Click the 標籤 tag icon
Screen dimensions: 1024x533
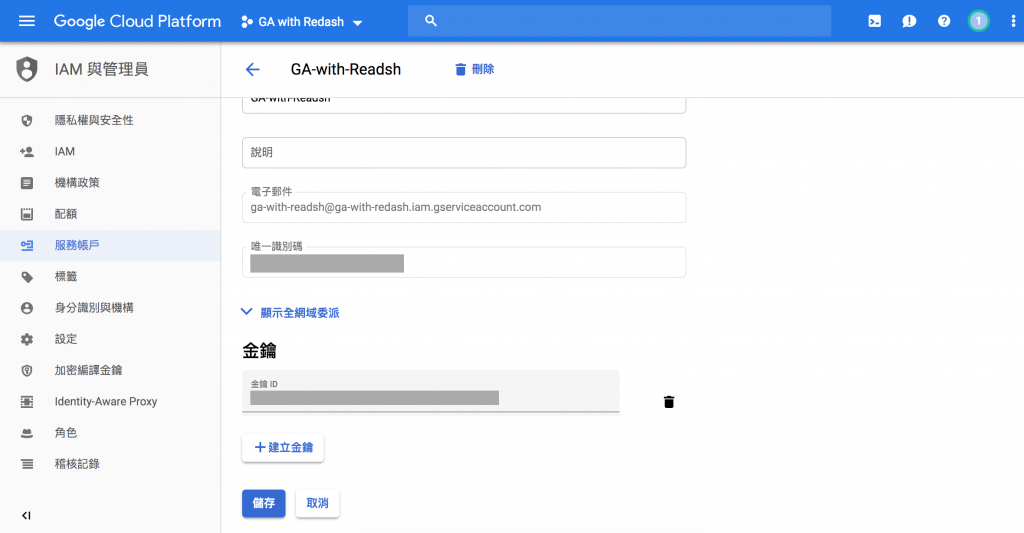[x=27, y=277]
